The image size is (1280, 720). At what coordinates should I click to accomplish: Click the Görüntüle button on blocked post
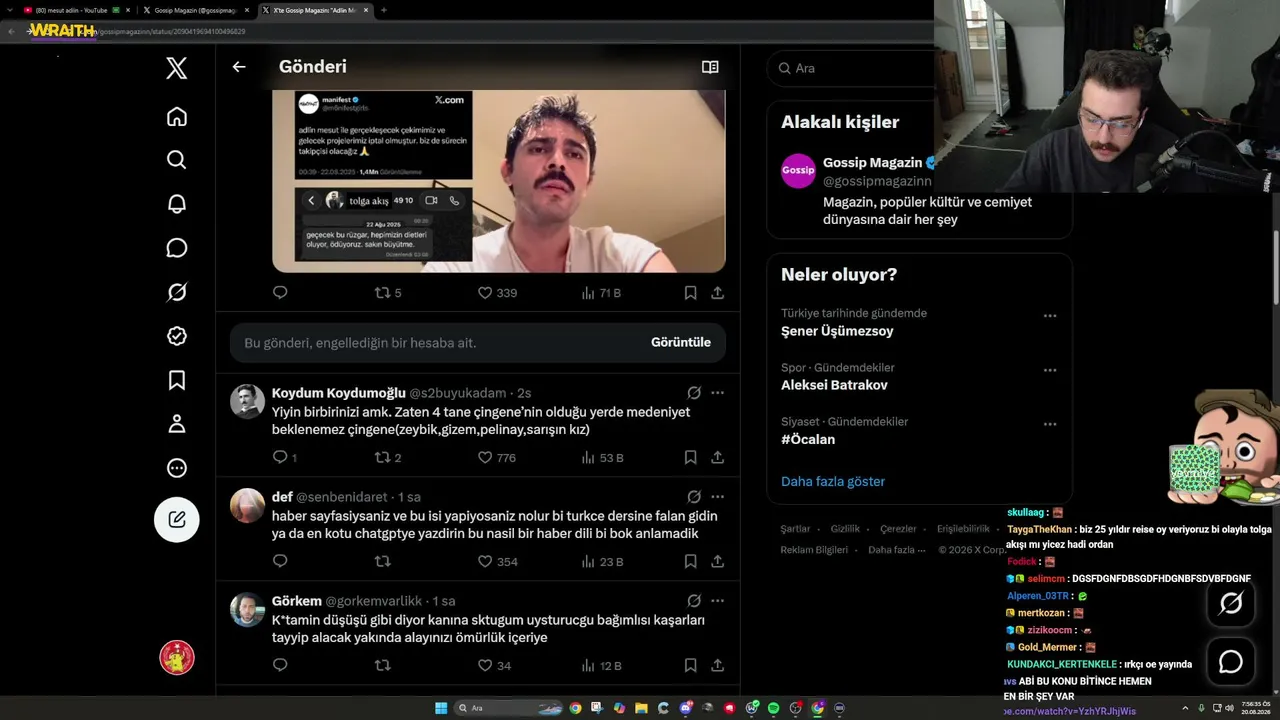(x=681, y=343)
